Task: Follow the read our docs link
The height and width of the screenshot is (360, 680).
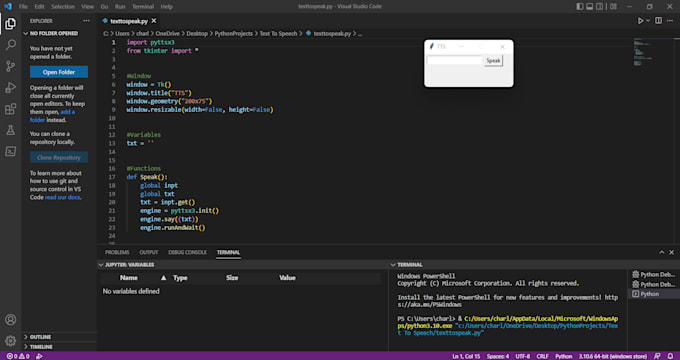Action: (62, 197)
